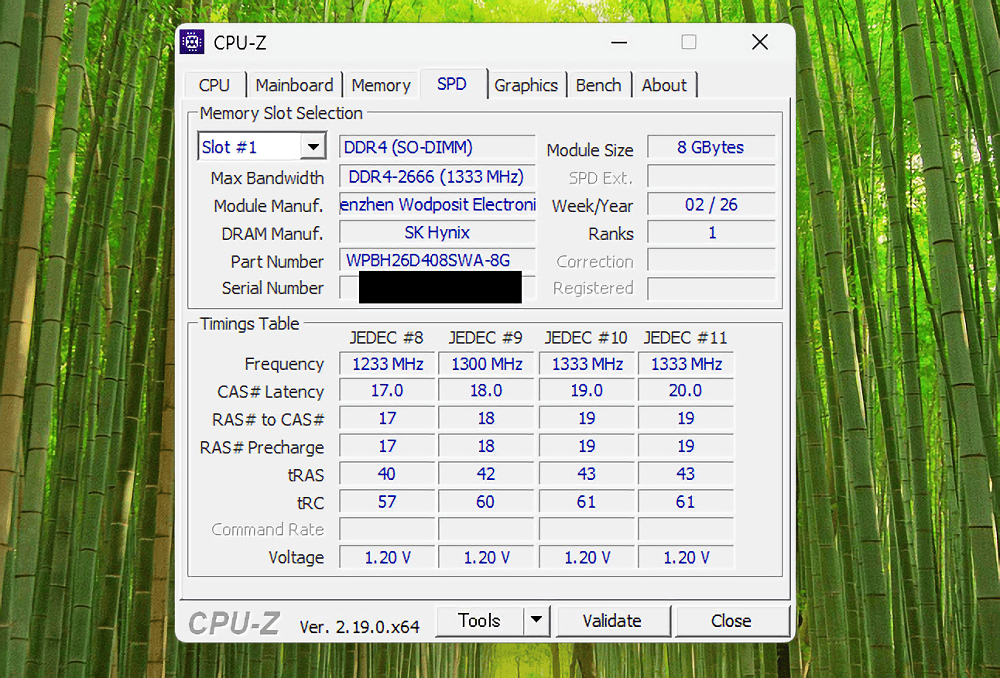The width and height of the screenshot is (1000, 678).
Task: Click the Week/Year 02 / 26 field
Action: 710,204
